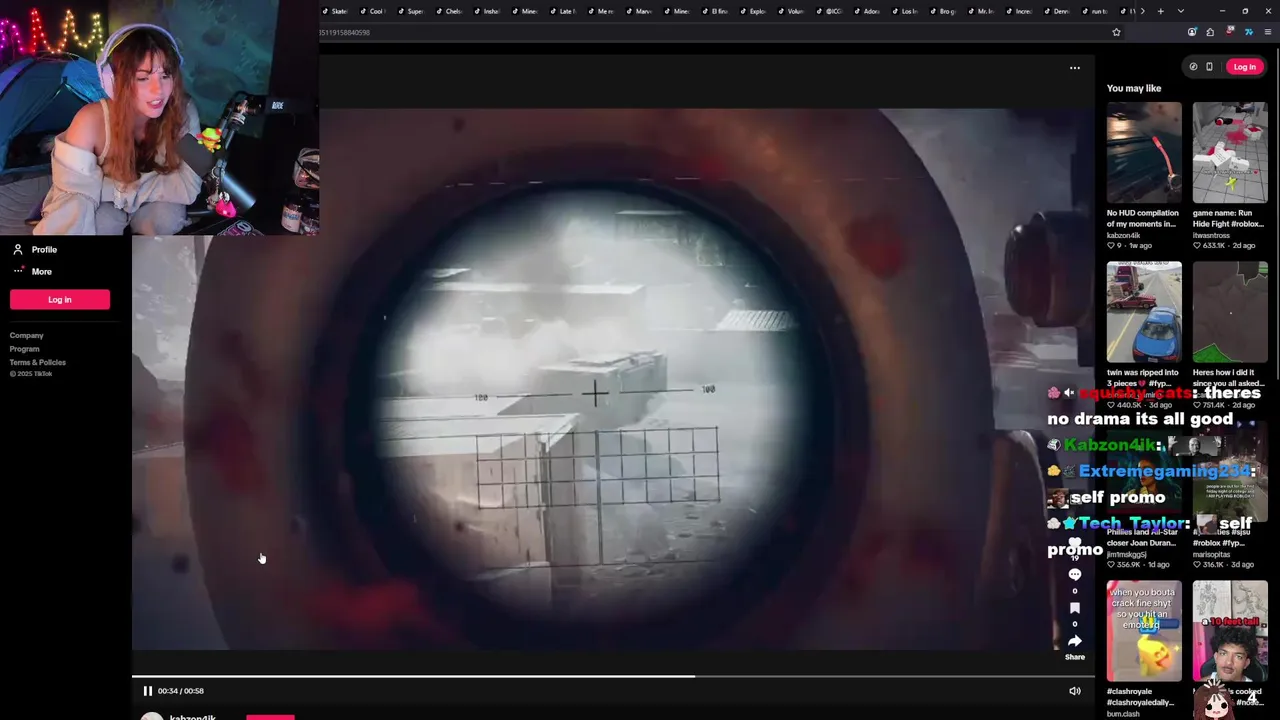Mute the video with the speaker icon

[1075, 691]
